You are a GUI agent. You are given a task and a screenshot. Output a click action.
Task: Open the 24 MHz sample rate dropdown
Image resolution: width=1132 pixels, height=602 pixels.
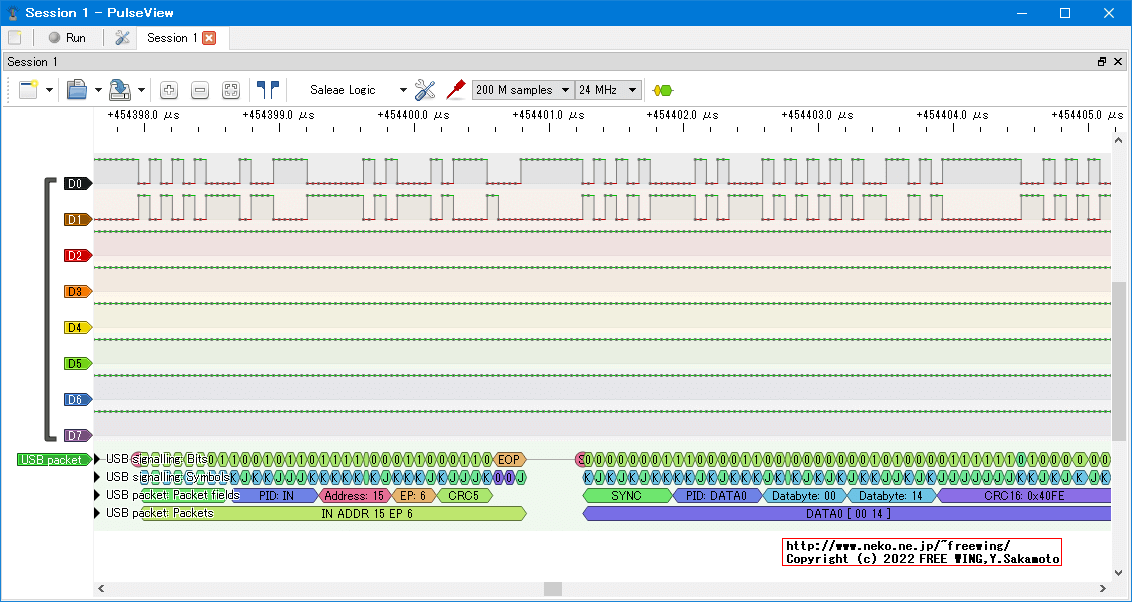pyautogui.click(x=609, y=90)
